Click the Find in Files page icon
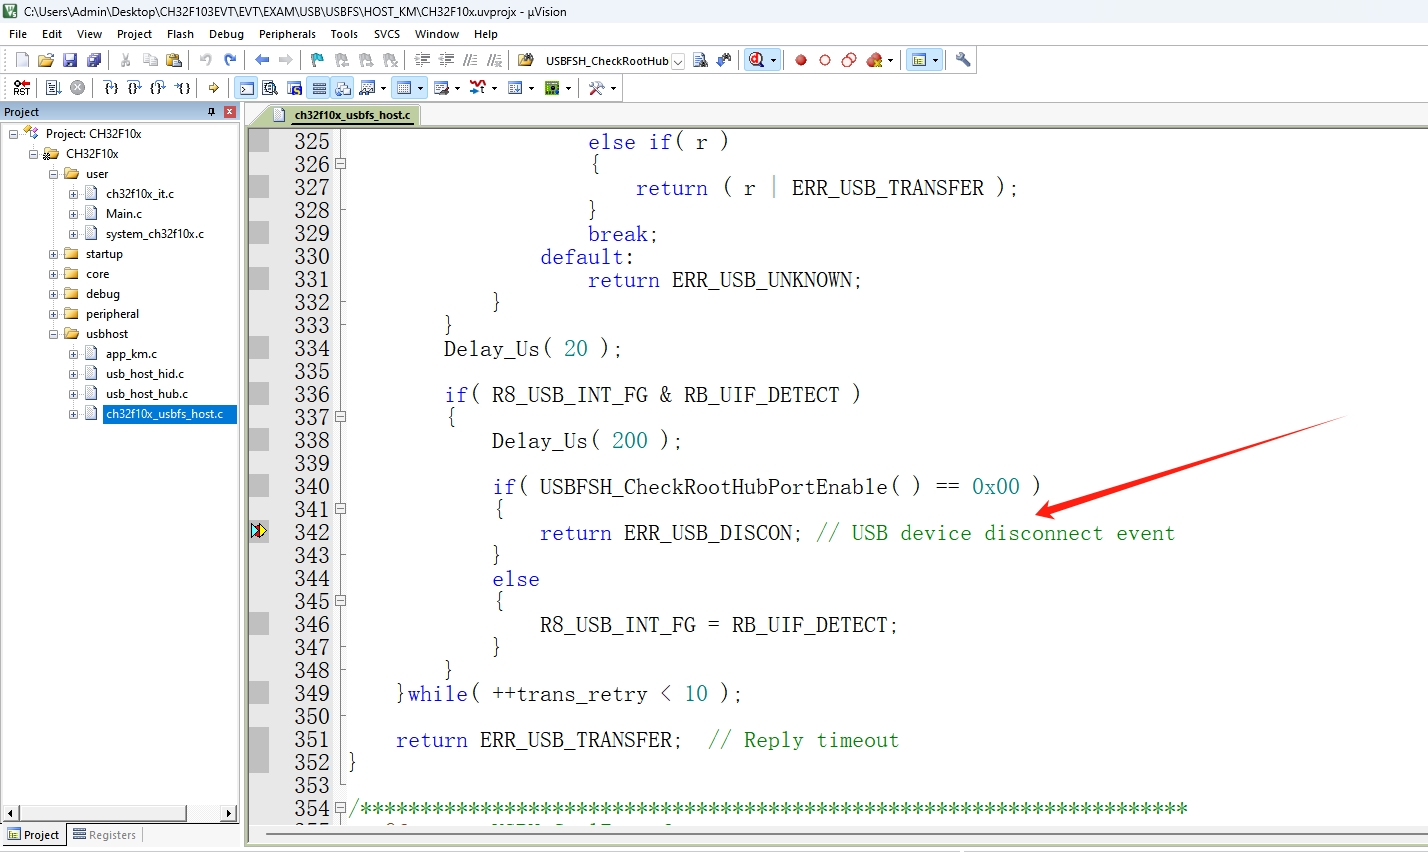The height and width of the screenshot is (852, 1428). (x=700, y=60)
